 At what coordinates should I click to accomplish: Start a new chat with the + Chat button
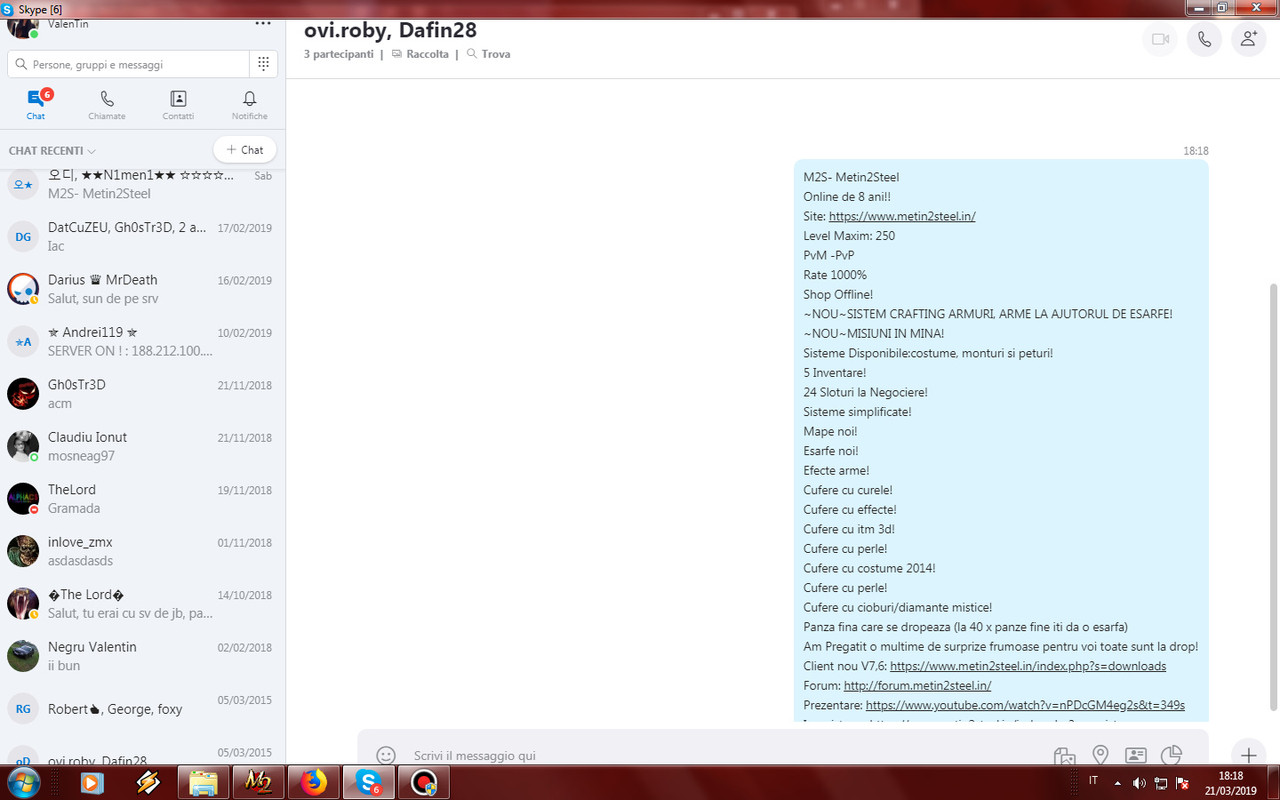[245, 150]
